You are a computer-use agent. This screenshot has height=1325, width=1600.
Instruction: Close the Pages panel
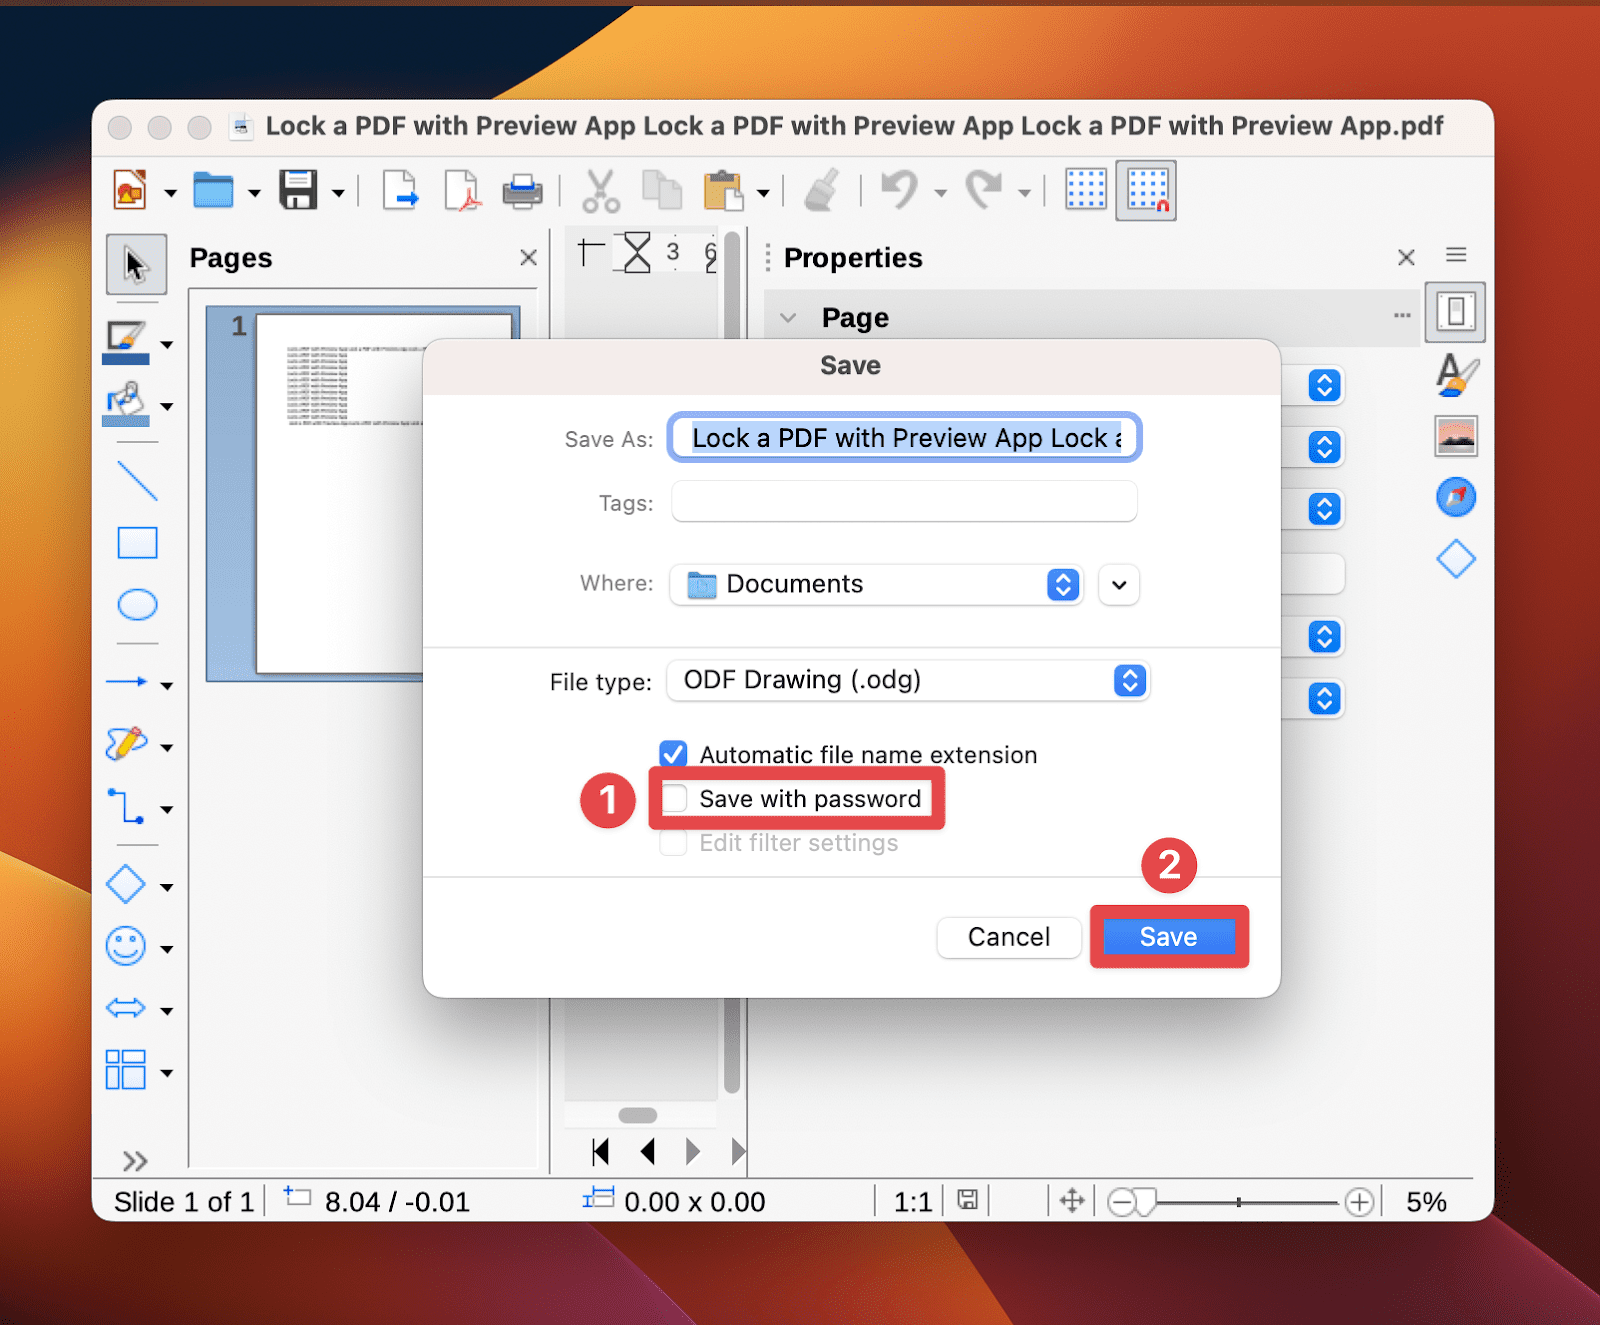pyautogui.click(x=529, y=257)
